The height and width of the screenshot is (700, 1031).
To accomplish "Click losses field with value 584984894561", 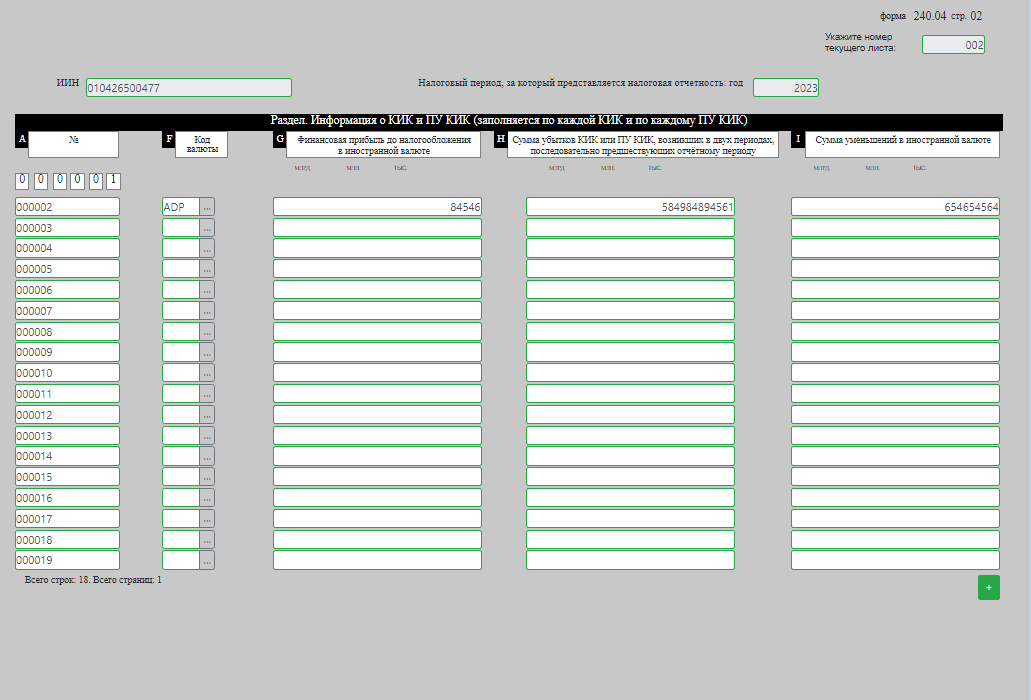I will pyautogui.click(x=630, y=207).
